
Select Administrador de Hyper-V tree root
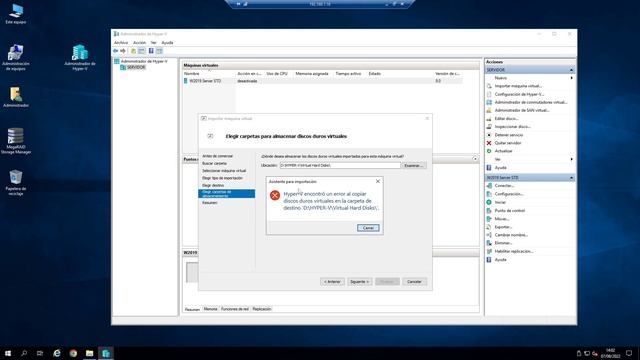click(141, 61)
